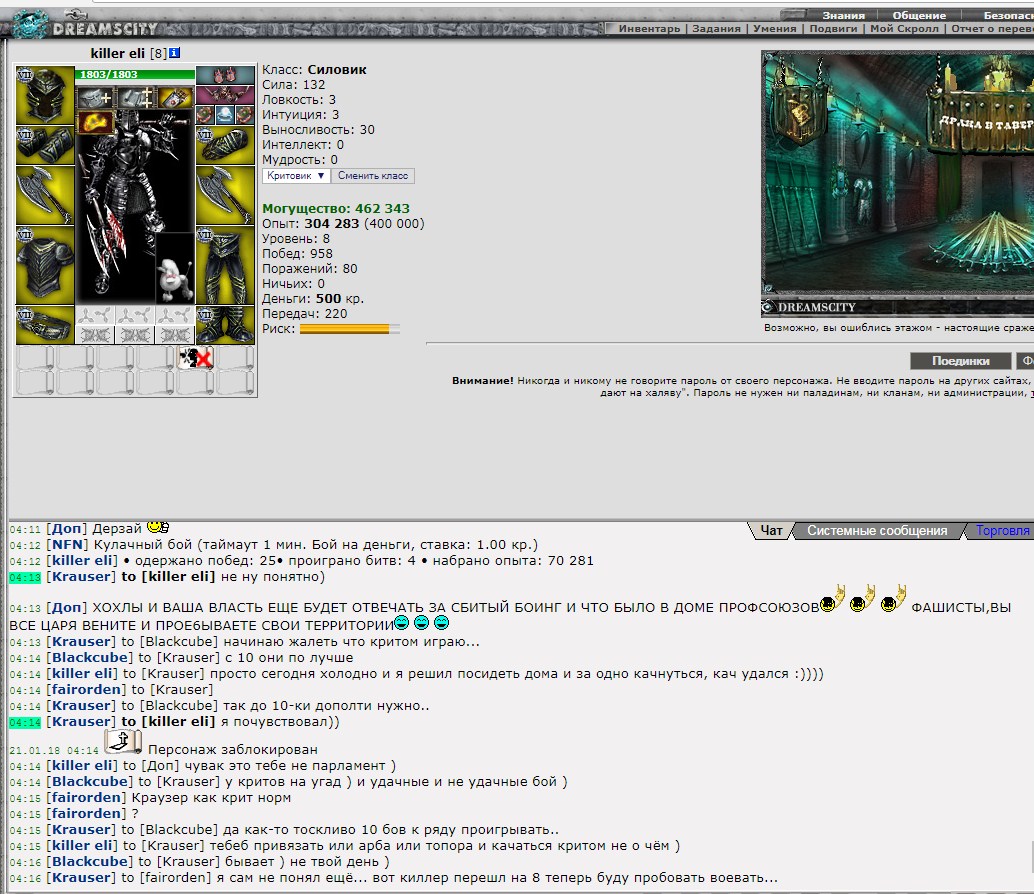The height and width of the screenshot is (894, 1034).
Task: Use the scroll with red cross icon
Action: click(195, 358)
